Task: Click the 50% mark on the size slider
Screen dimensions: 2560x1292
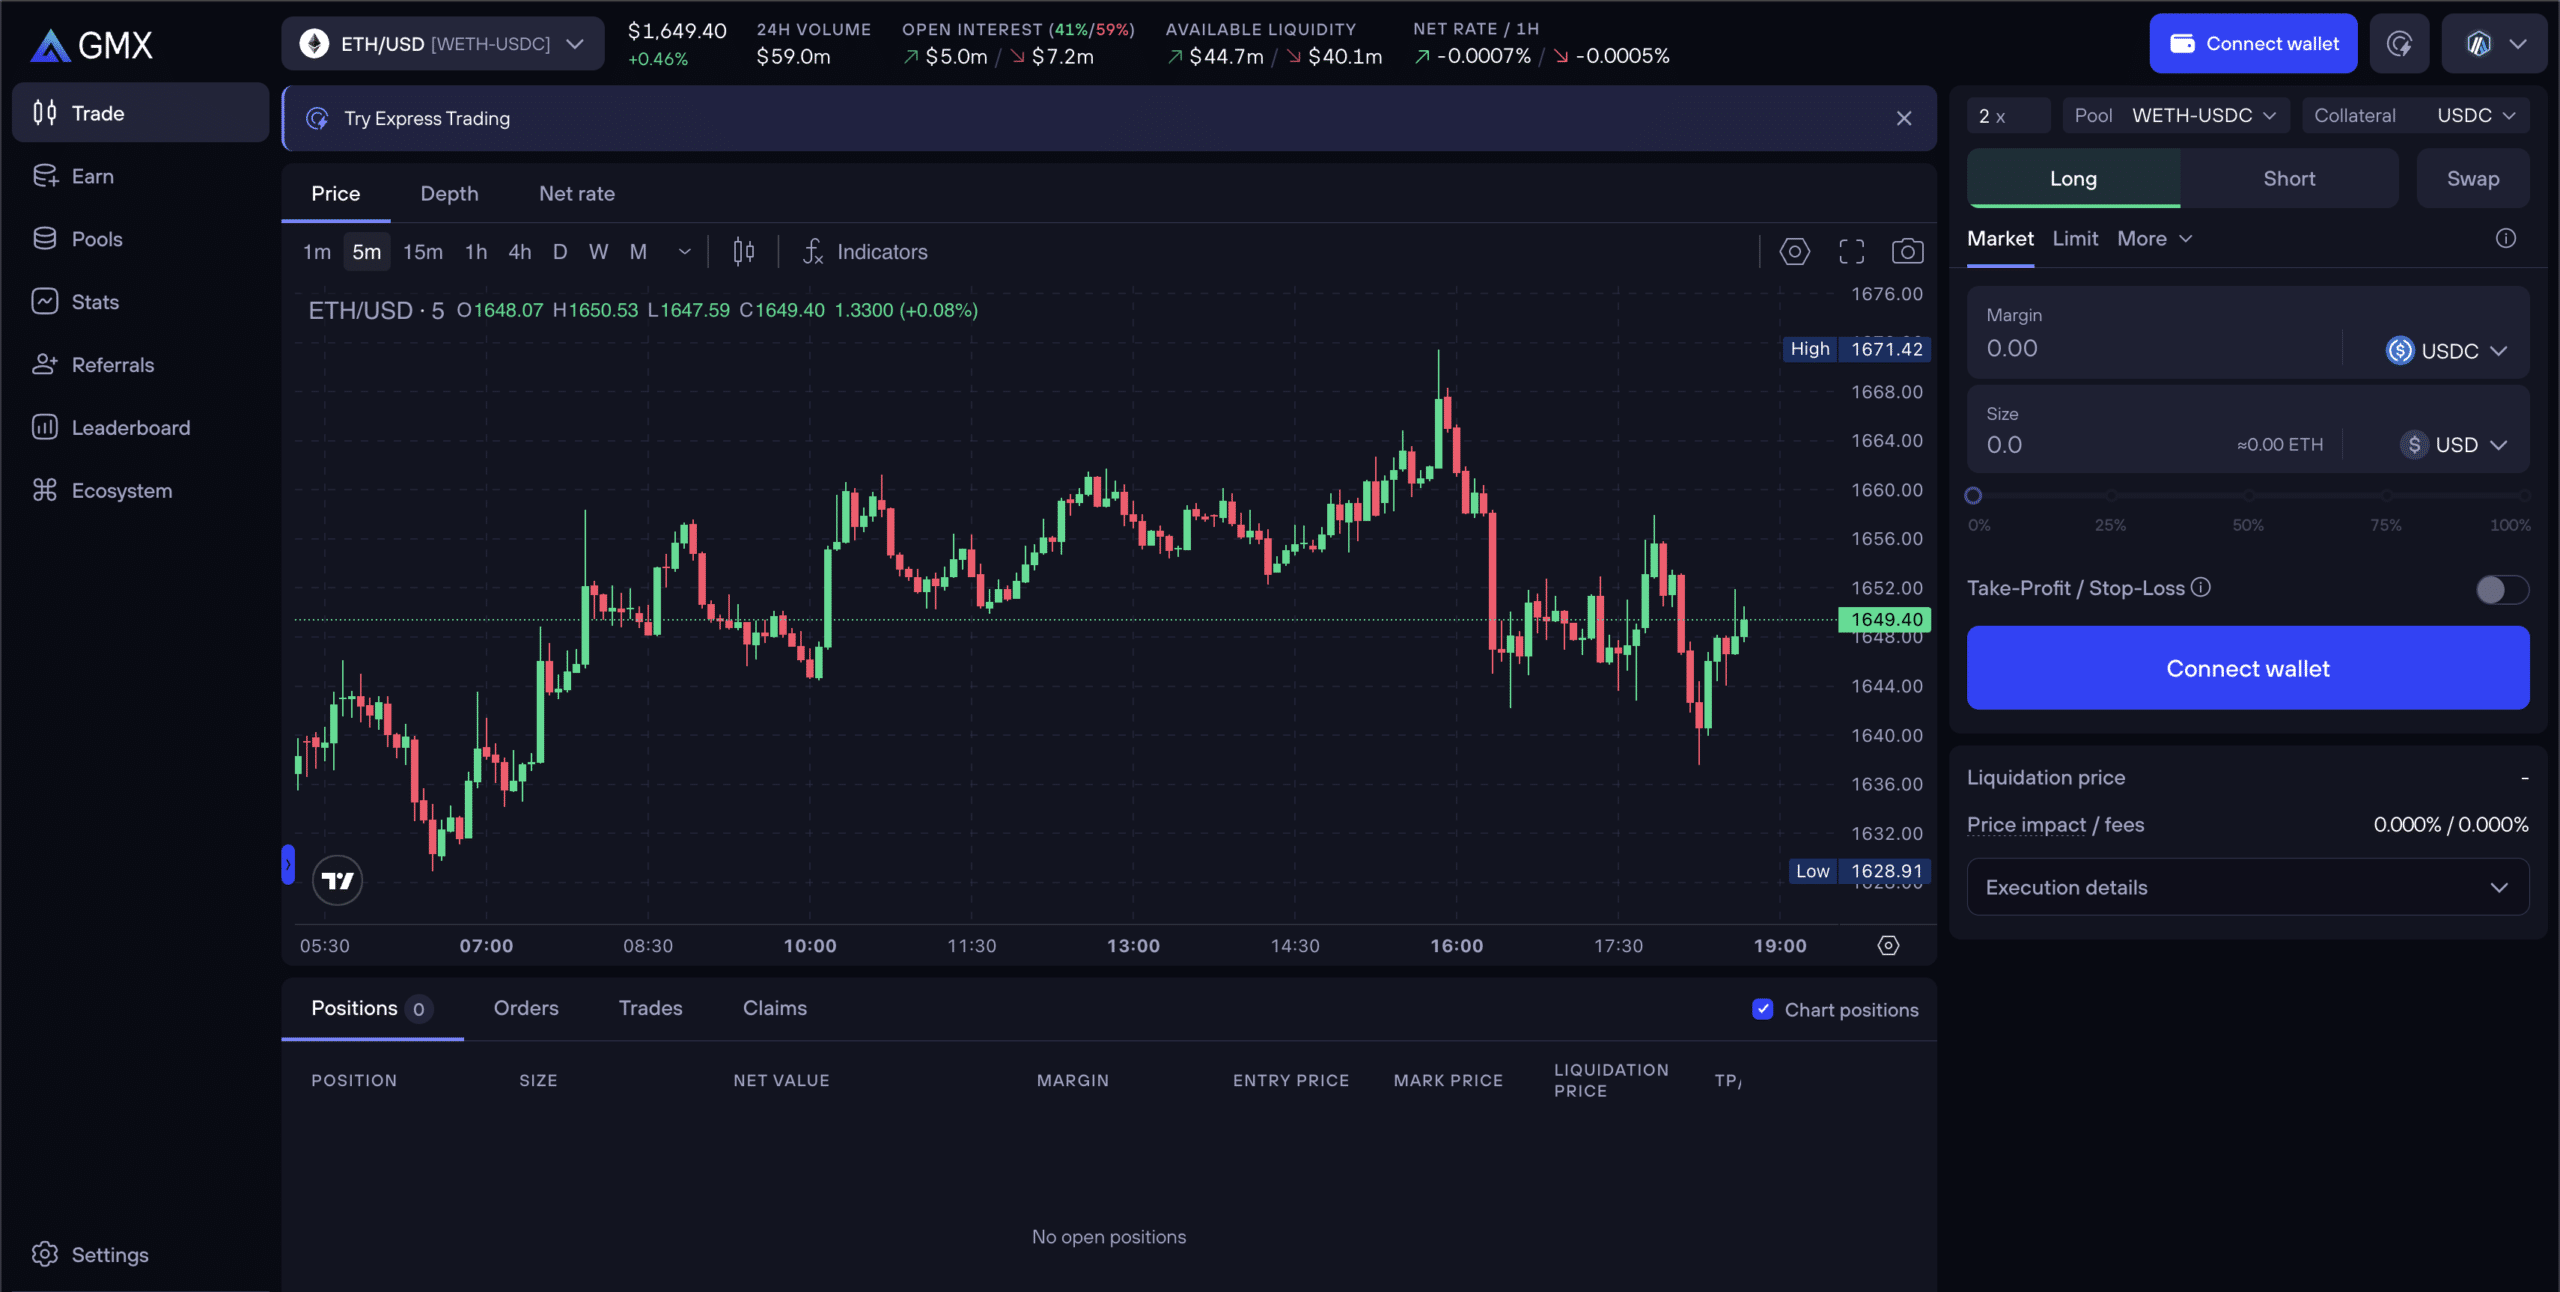Action: (x=2248, y=496)
